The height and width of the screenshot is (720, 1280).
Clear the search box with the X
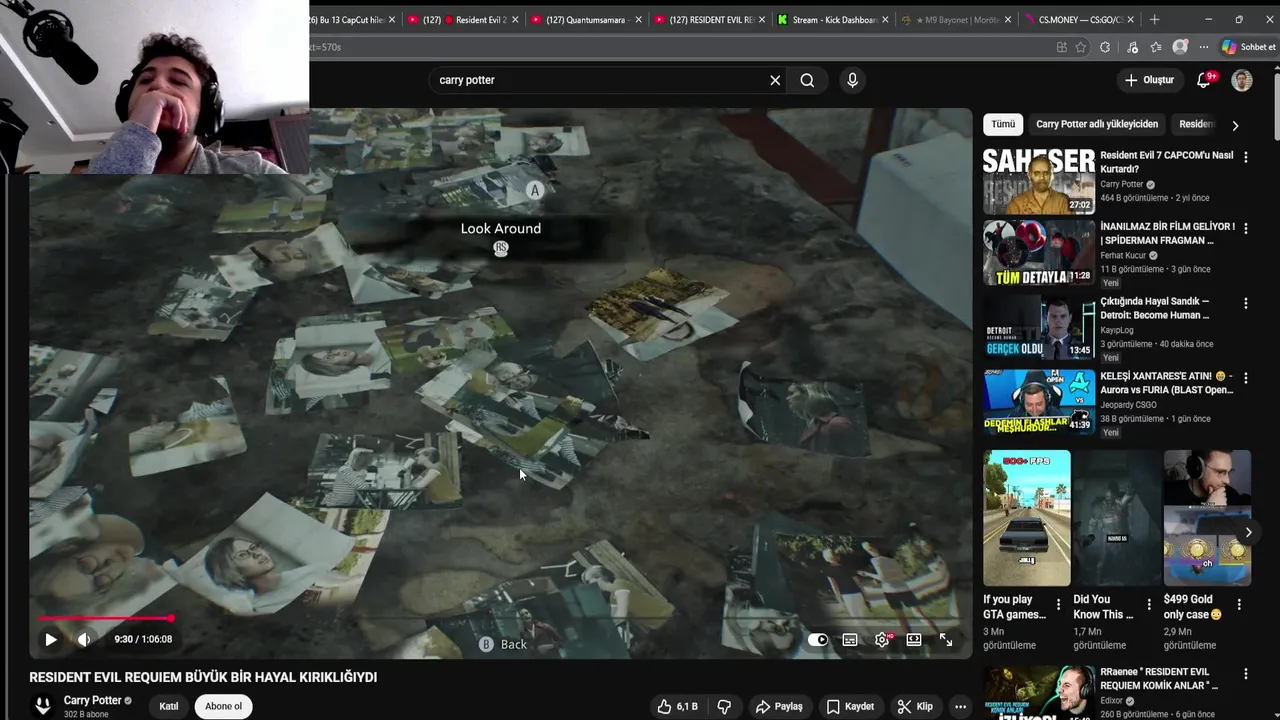click(775, 80)
